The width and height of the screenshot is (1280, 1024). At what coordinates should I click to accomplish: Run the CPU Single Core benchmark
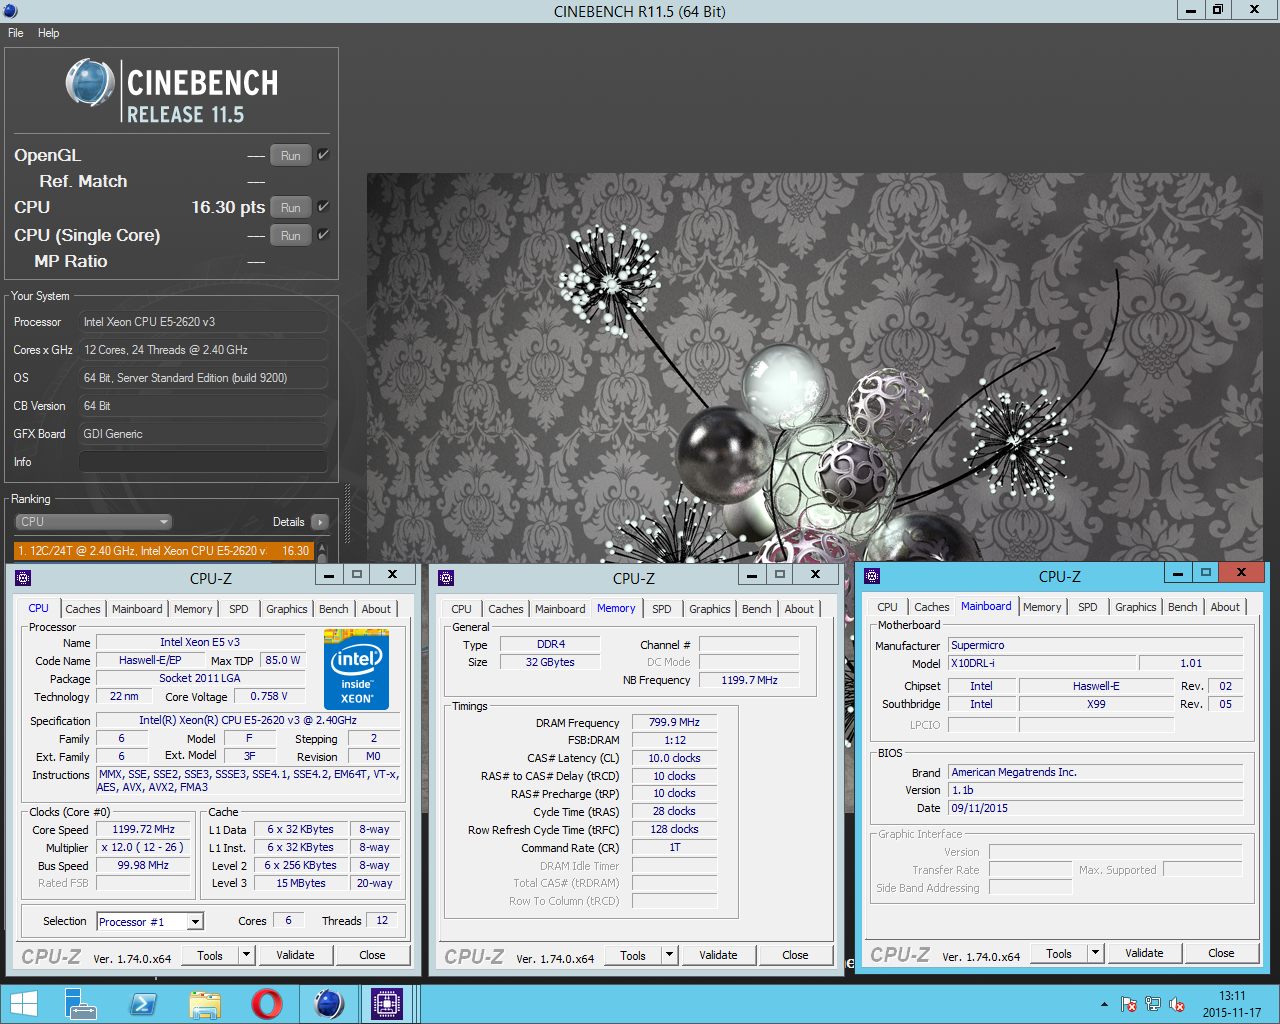291,235
